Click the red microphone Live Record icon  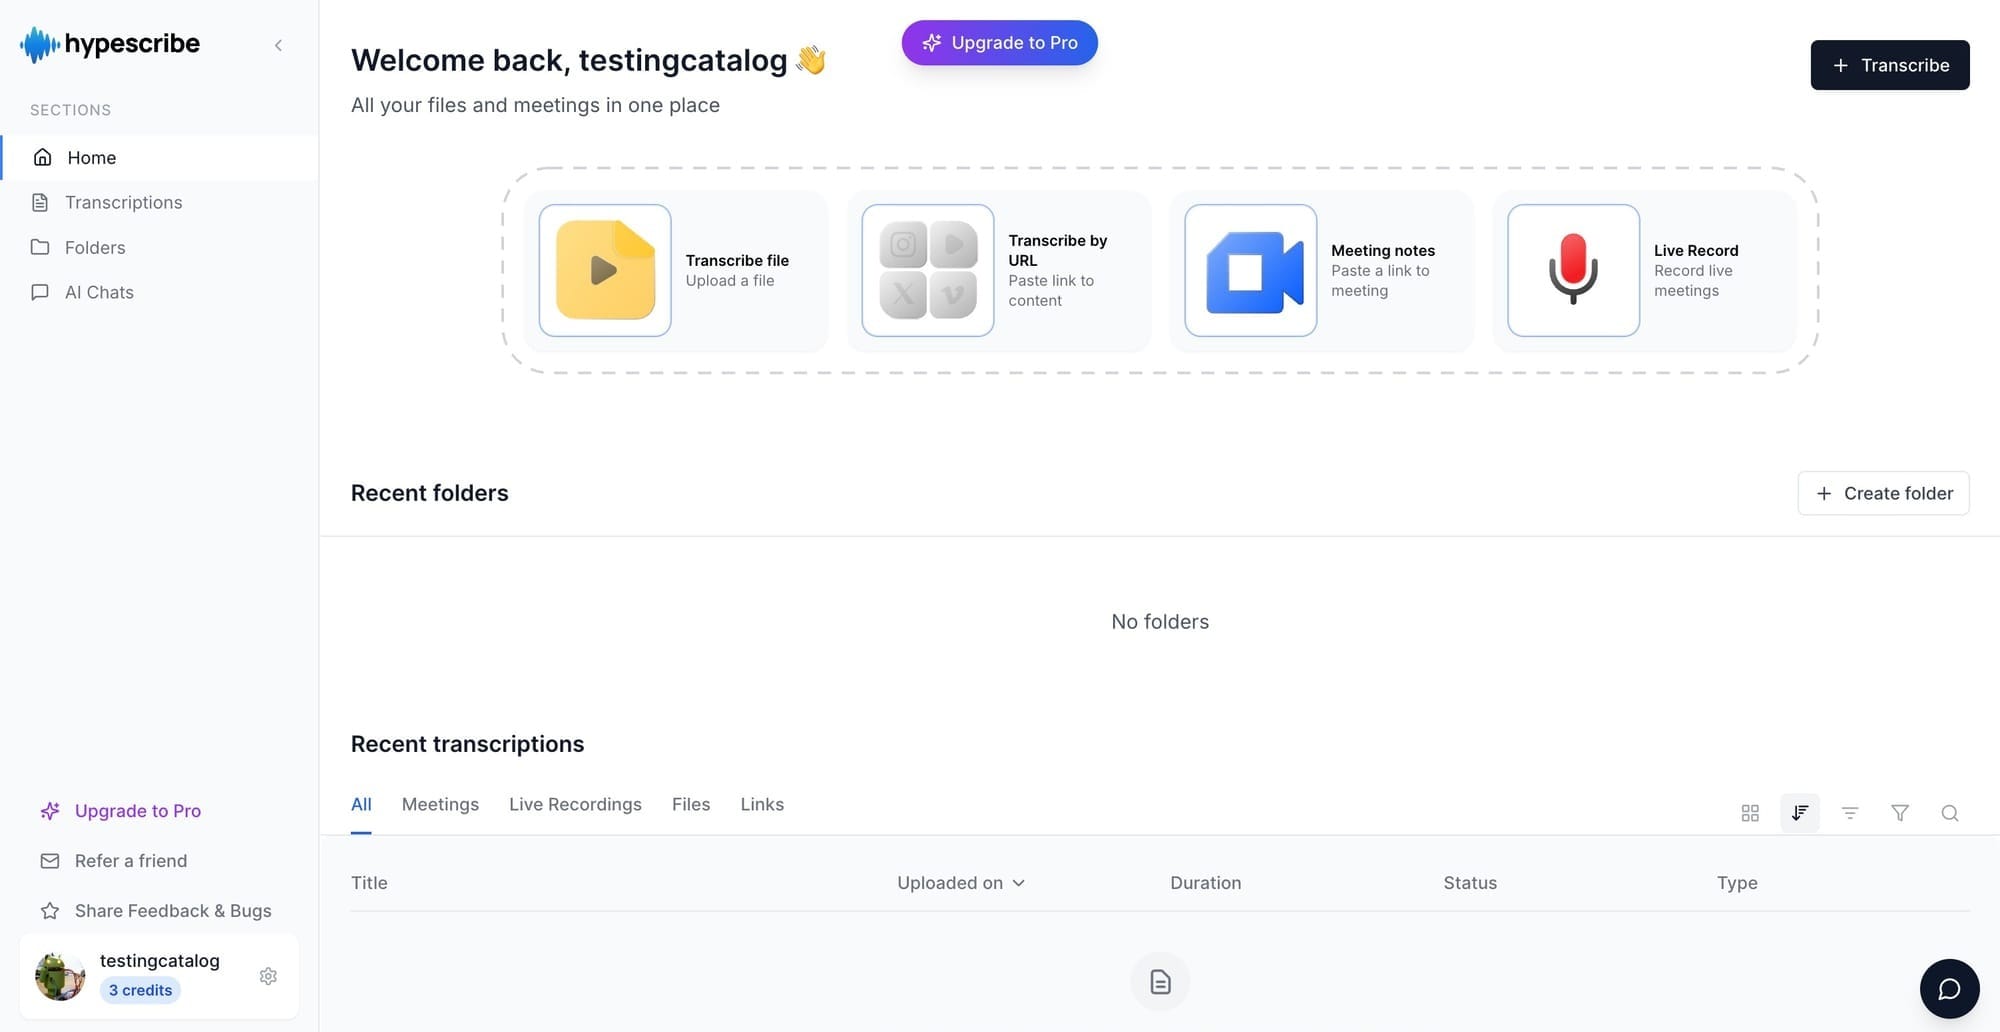pyautogui.click(x=1573, y=270)
